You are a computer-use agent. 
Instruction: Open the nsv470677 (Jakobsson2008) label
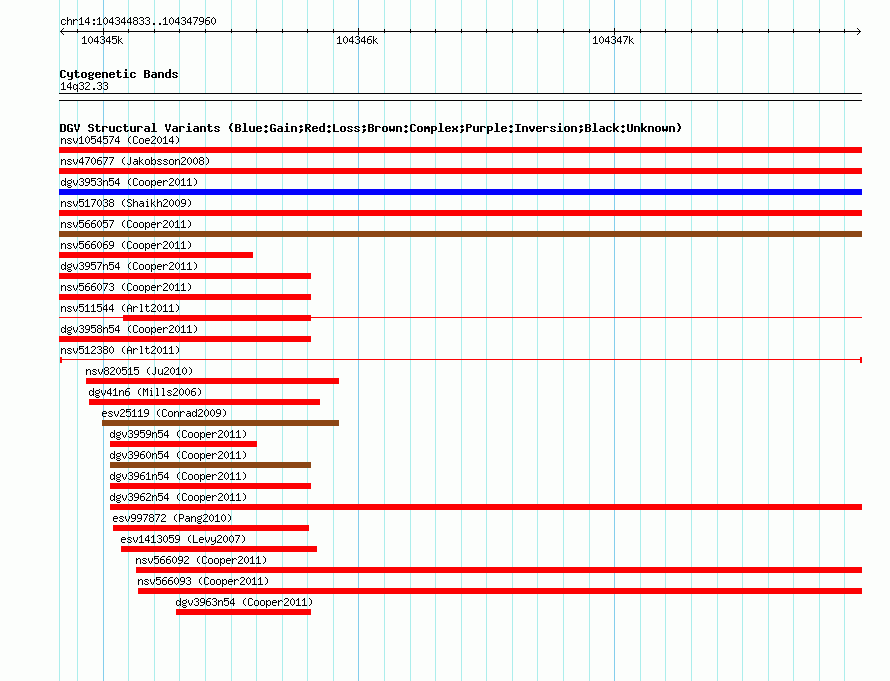pos(135,161)
